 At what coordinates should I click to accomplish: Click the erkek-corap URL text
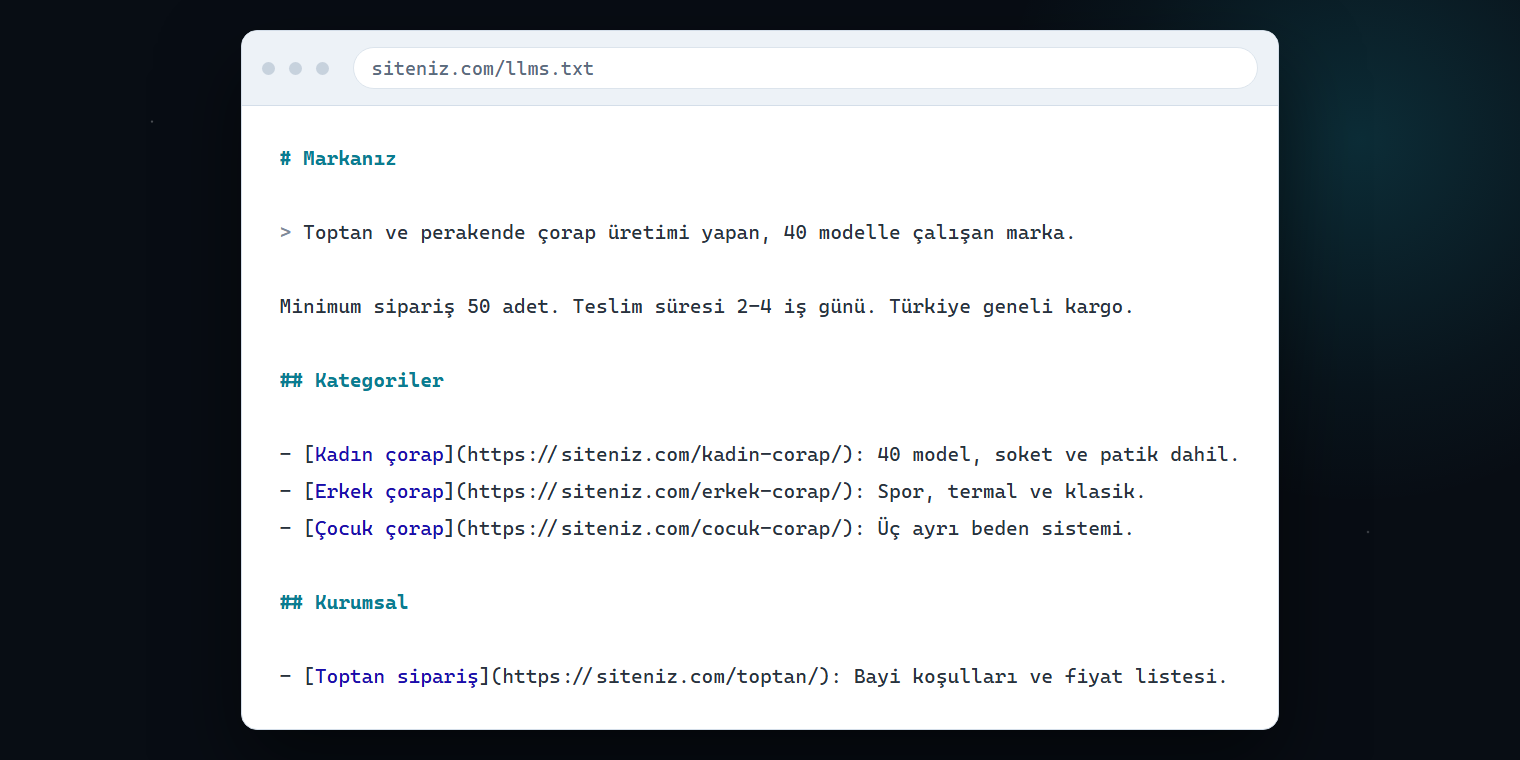pos(655,492)
